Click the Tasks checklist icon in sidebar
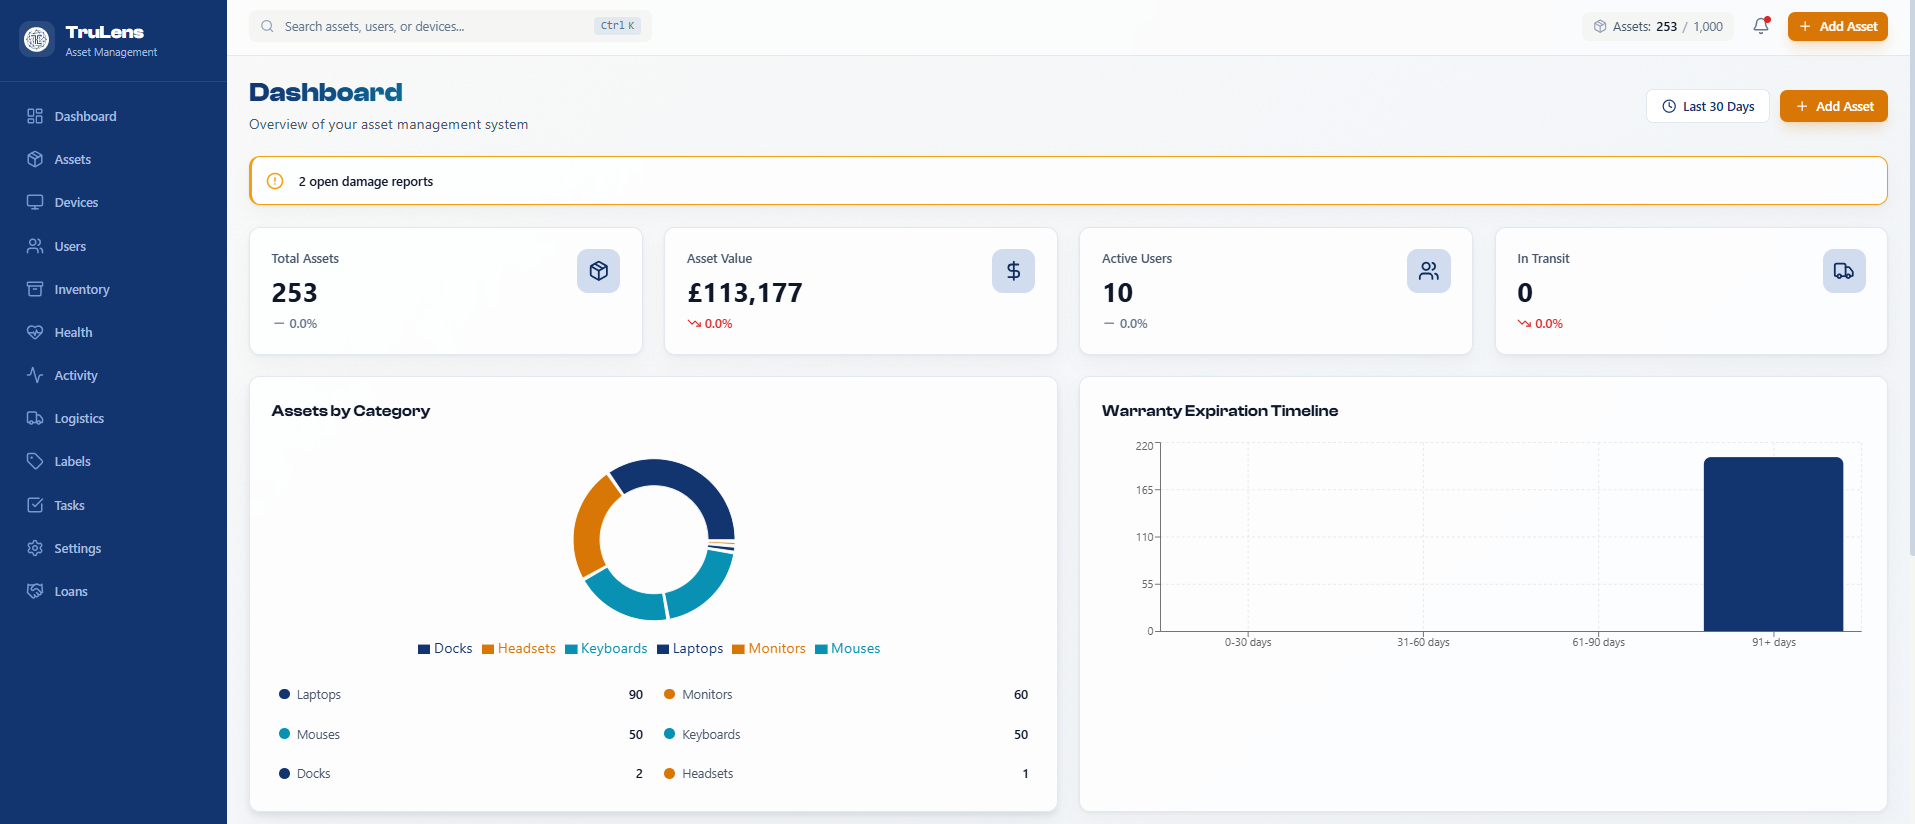The image size is (1915, 824). pos(35,505)
